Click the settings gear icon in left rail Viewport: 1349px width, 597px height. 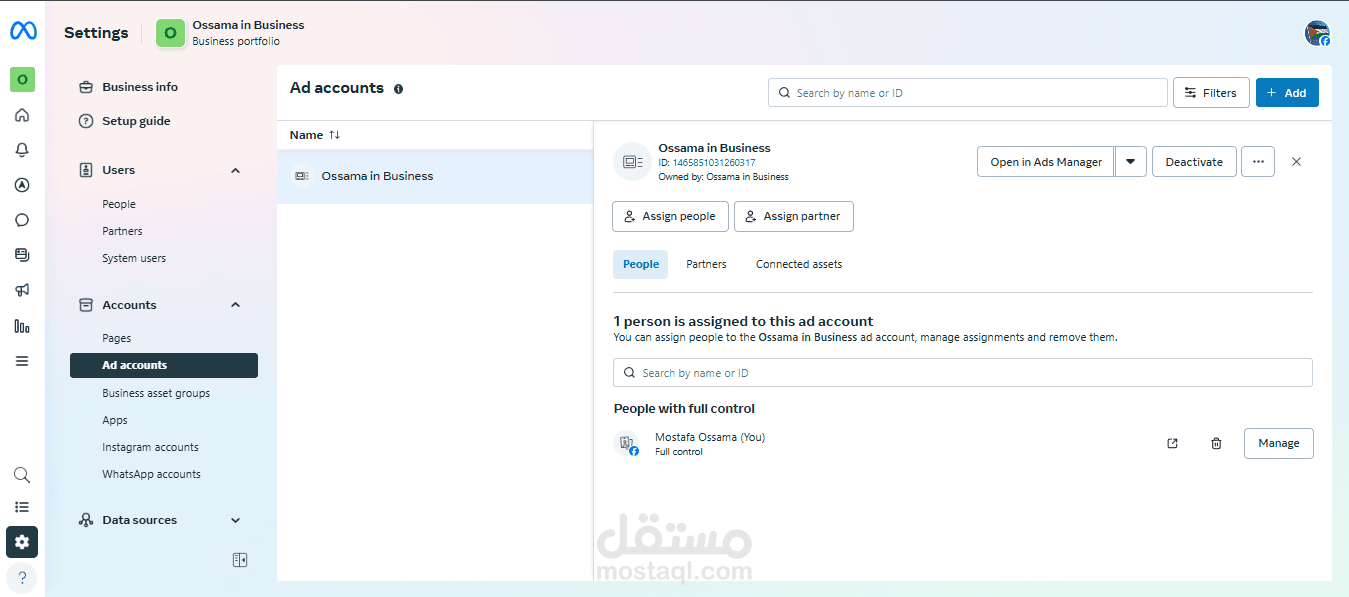pyautogui.click(x=22, y=542)
